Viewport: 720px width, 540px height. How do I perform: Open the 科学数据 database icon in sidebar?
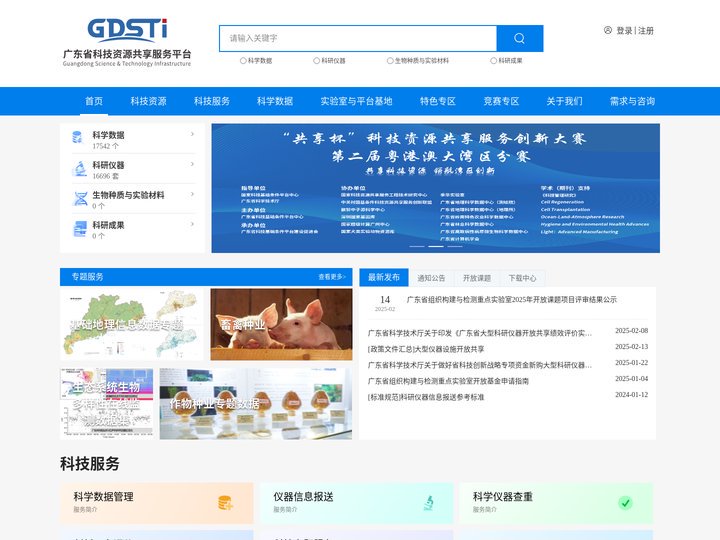point(78,137)
